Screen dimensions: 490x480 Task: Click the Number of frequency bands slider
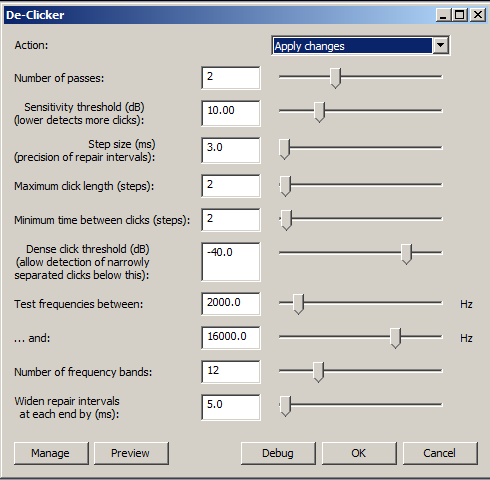(361, 371)
